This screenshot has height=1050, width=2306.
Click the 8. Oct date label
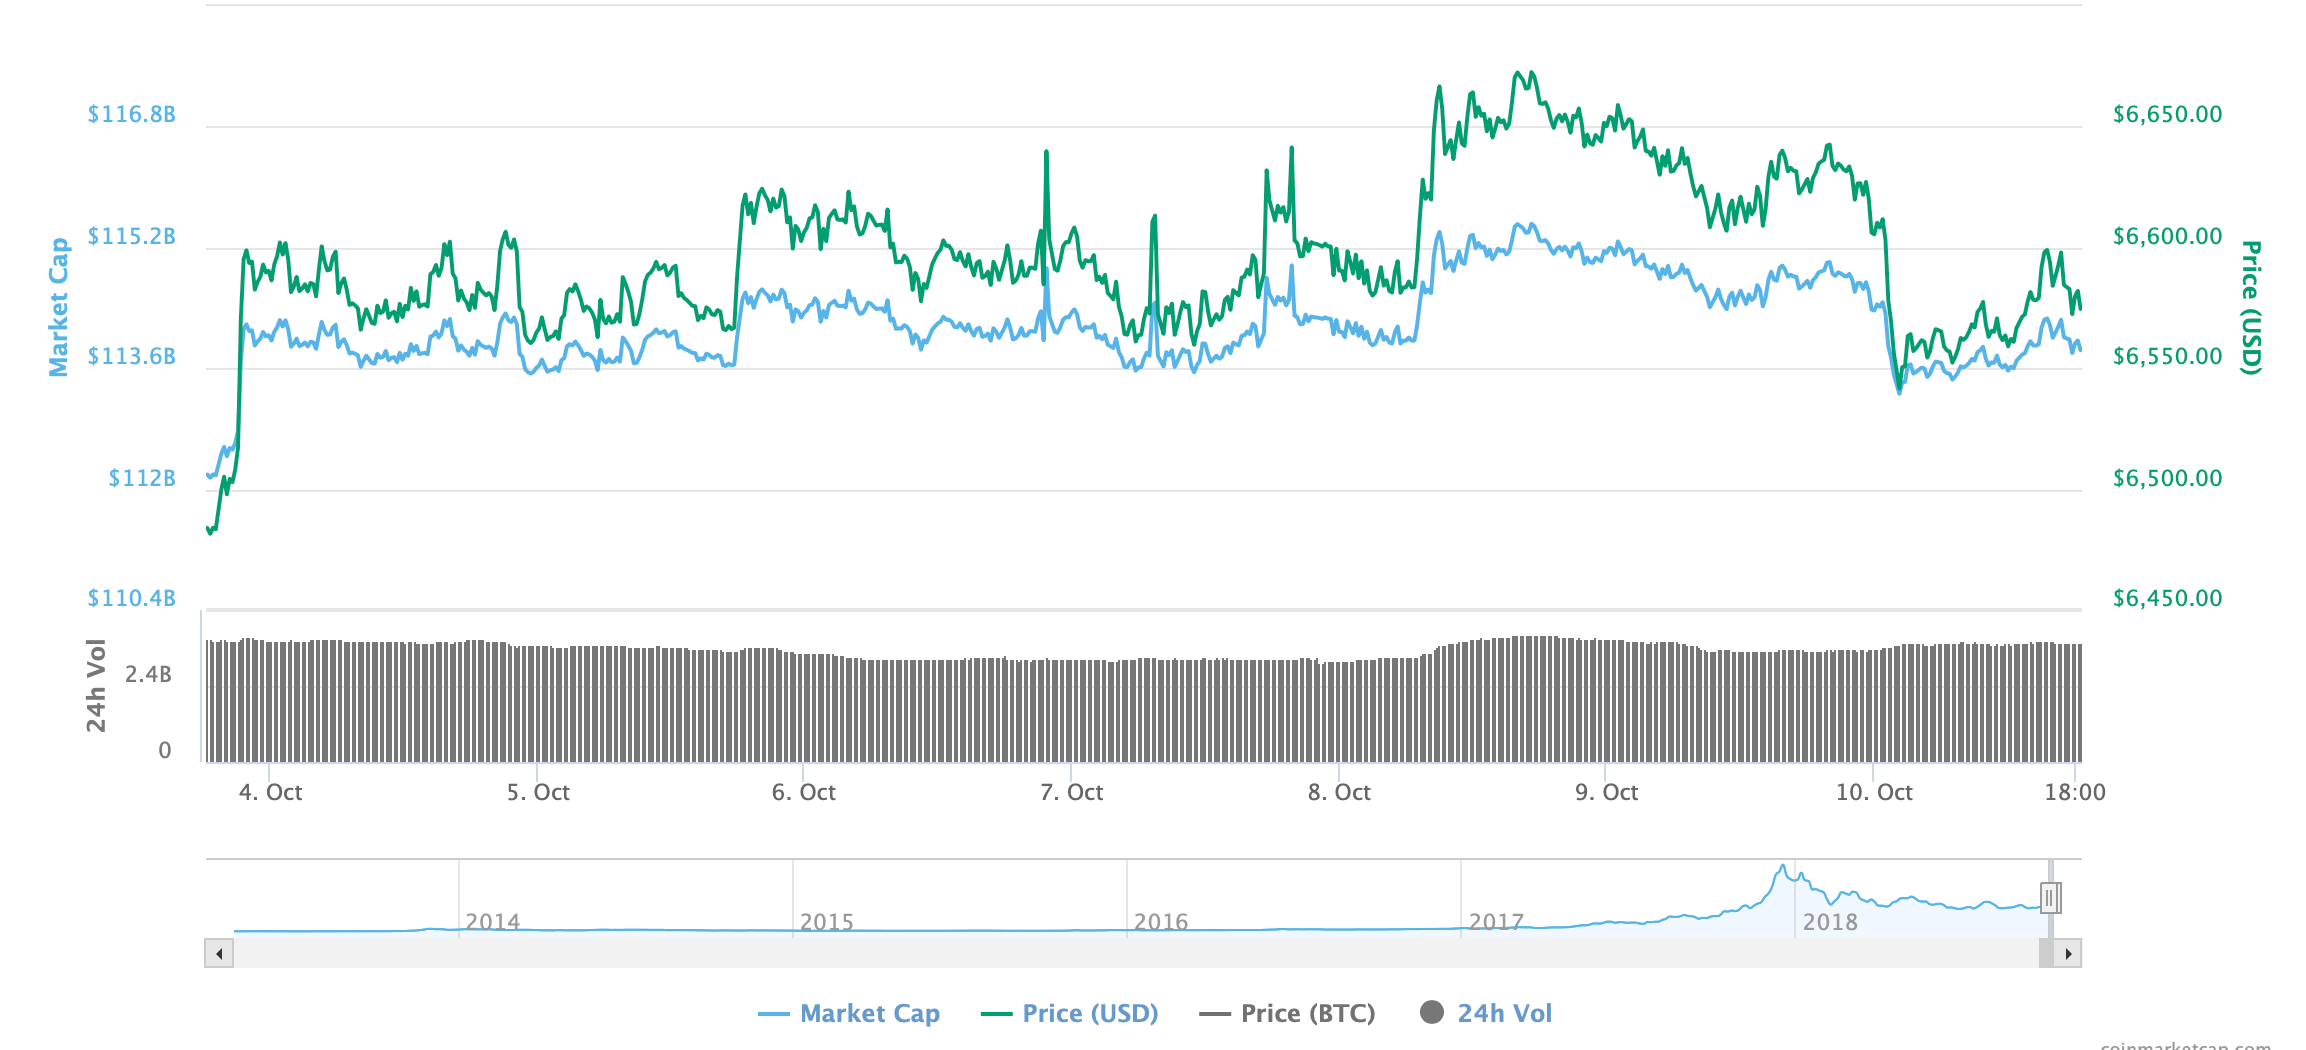tap(1339, 792)
